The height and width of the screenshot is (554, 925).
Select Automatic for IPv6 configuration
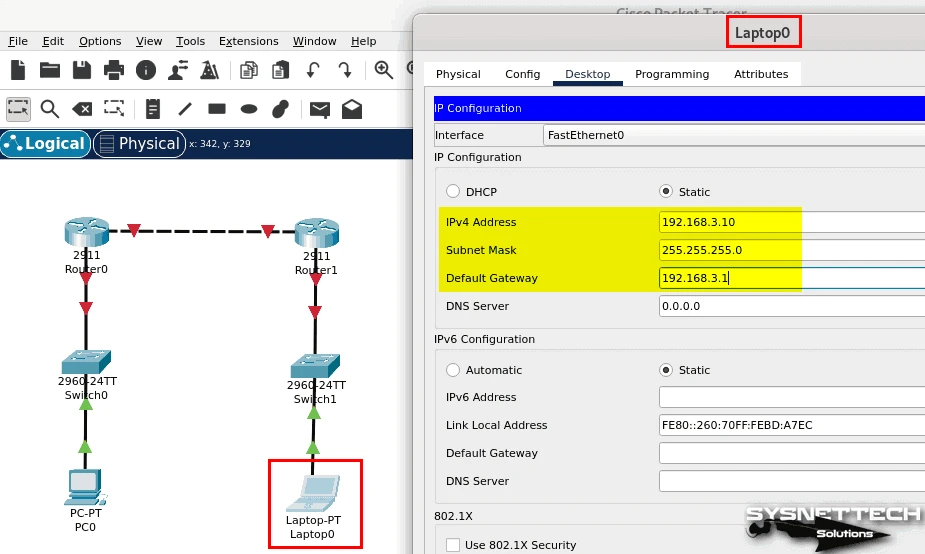(454, 370)
